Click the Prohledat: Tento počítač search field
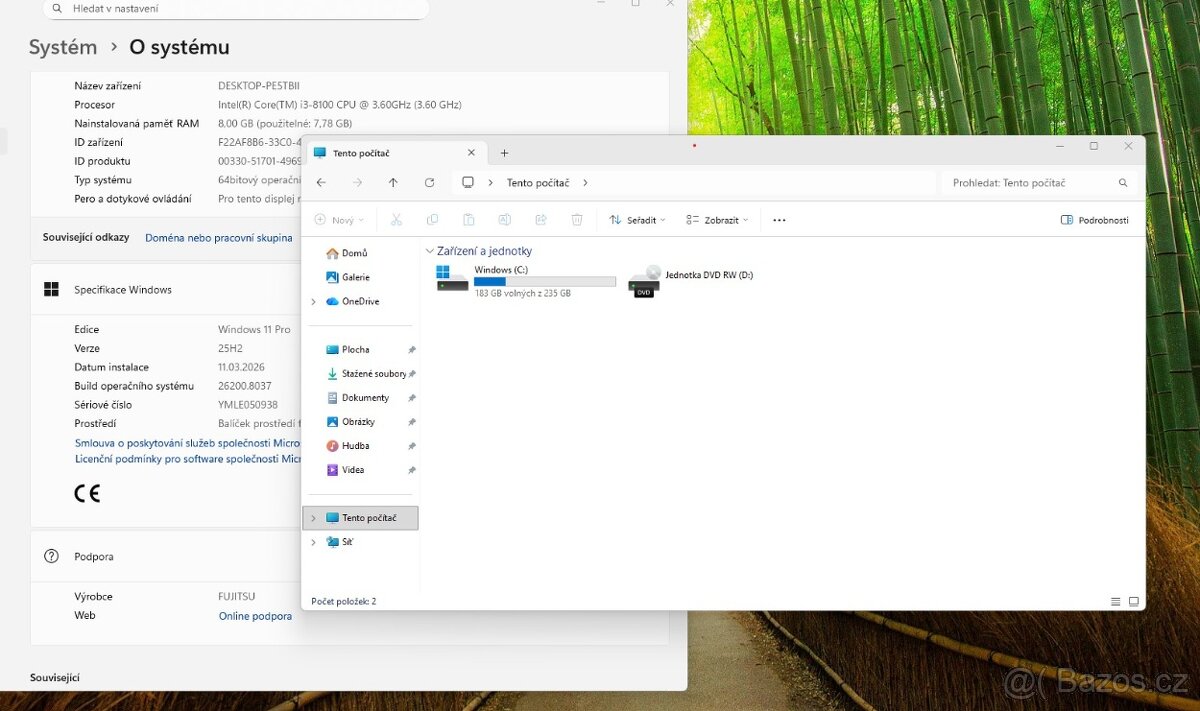This screenshot has height=711, width=1200. click(1030, 183)
